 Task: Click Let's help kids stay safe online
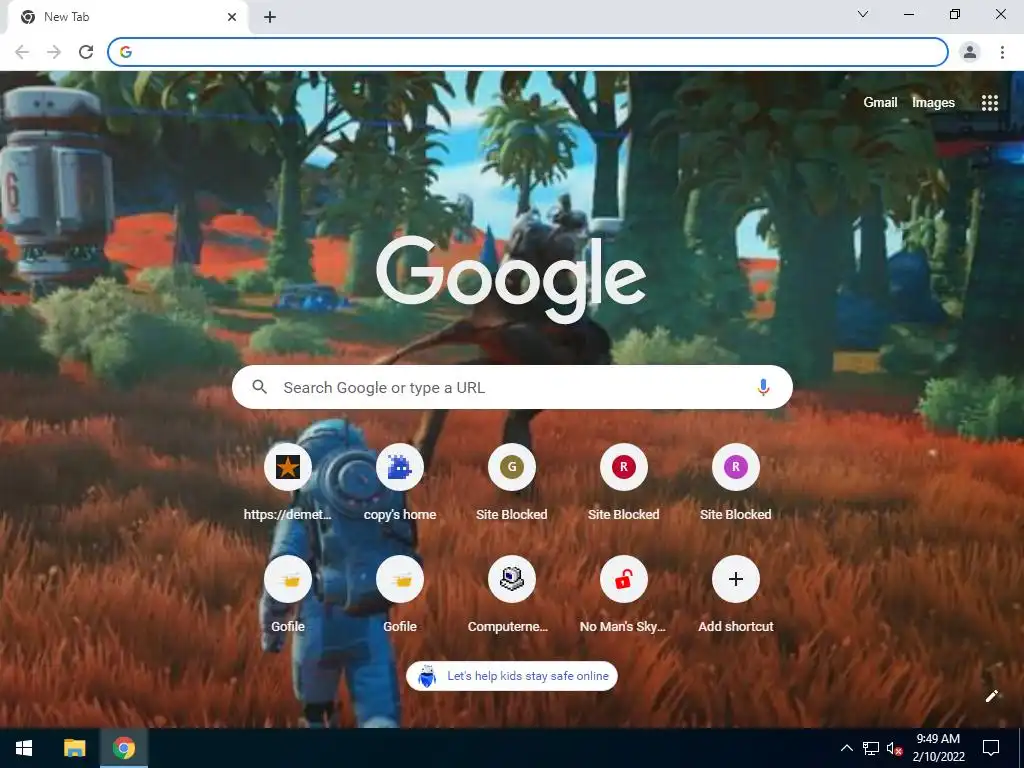coord(511,676)
